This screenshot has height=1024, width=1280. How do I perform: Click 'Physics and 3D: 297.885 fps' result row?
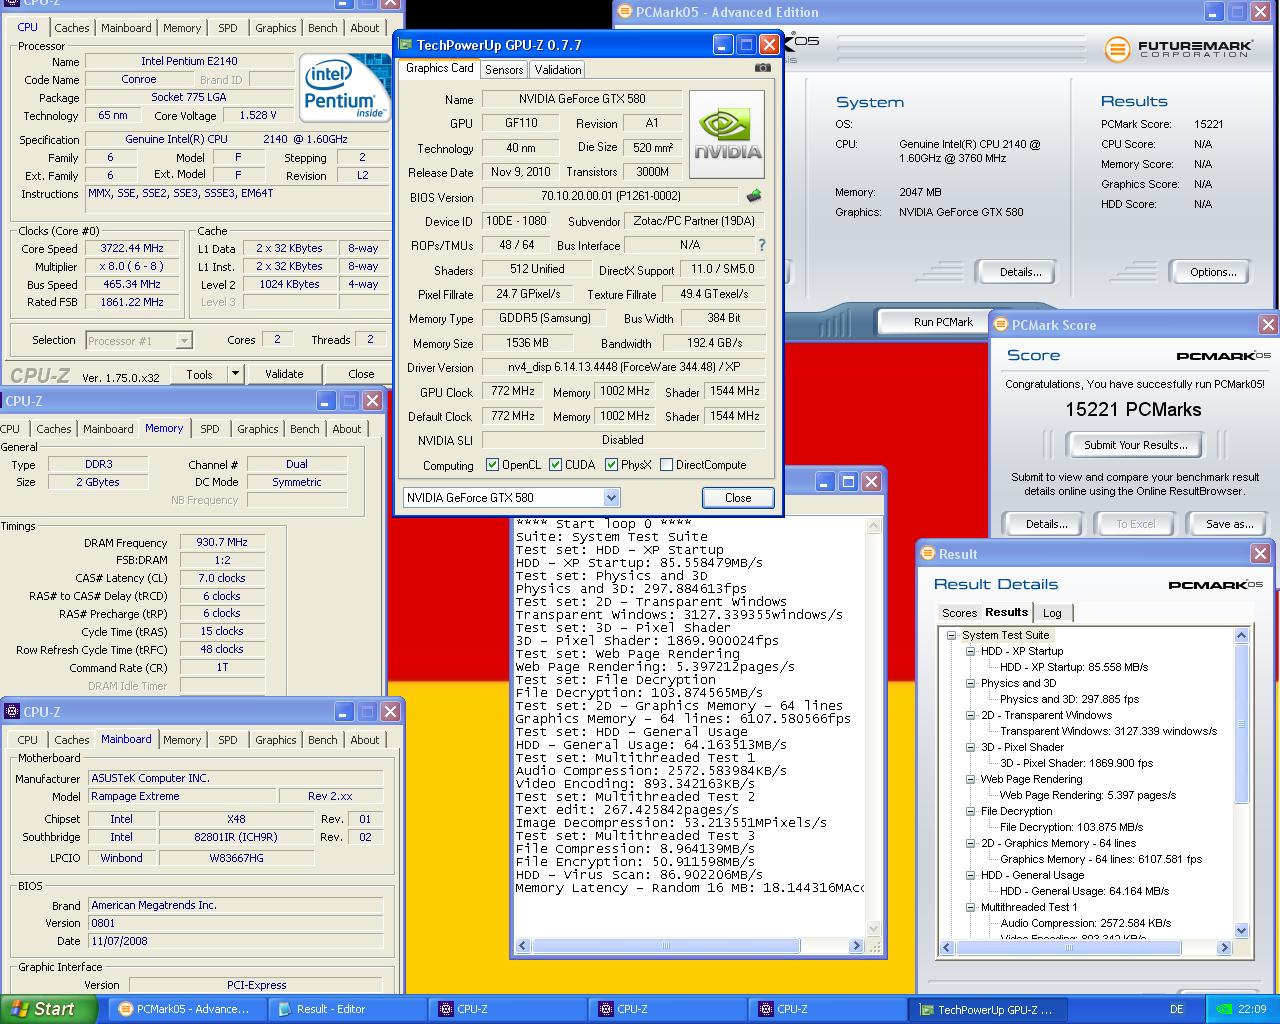tap(1070, 700)
